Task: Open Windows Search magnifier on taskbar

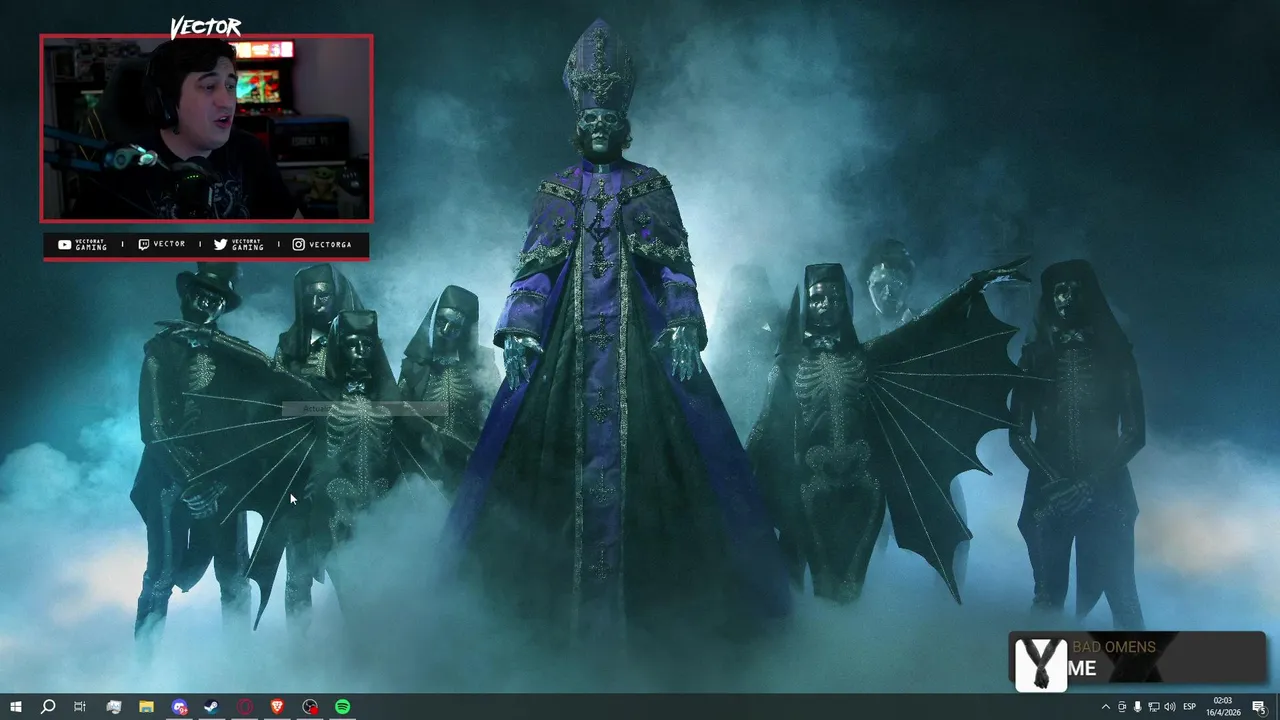Action: pyautogui.click(x=47, y=707)
